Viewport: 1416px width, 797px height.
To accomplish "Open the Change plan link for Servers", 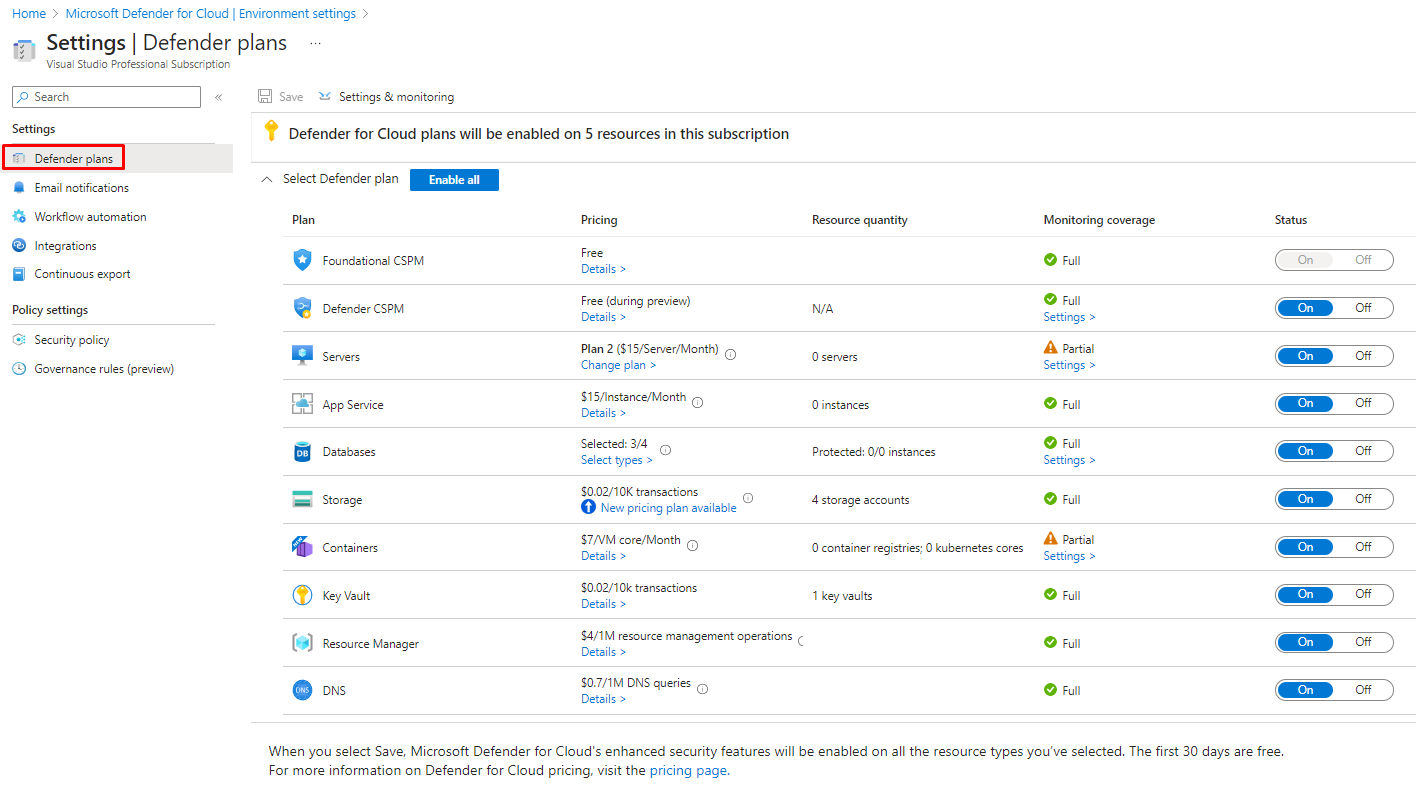I will pyautogui.click(x=618, y=365).
